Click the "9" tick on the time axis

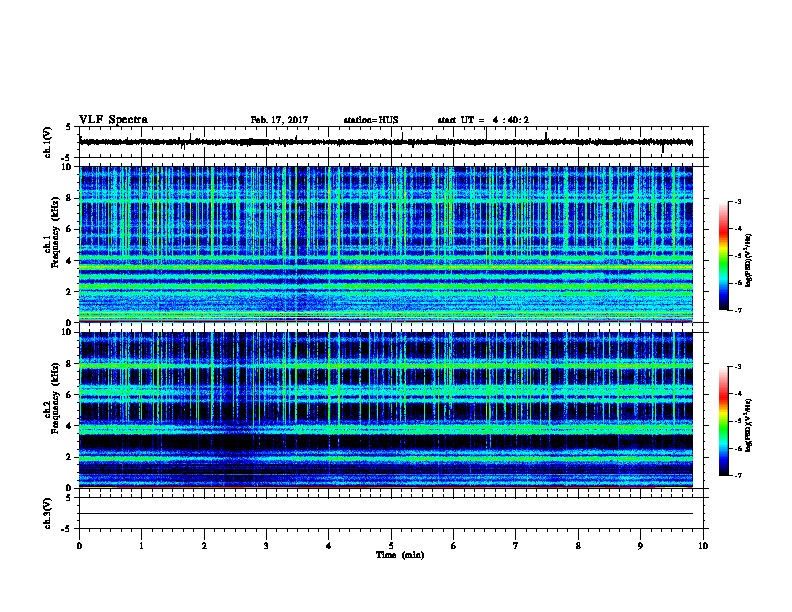point(640,546)
